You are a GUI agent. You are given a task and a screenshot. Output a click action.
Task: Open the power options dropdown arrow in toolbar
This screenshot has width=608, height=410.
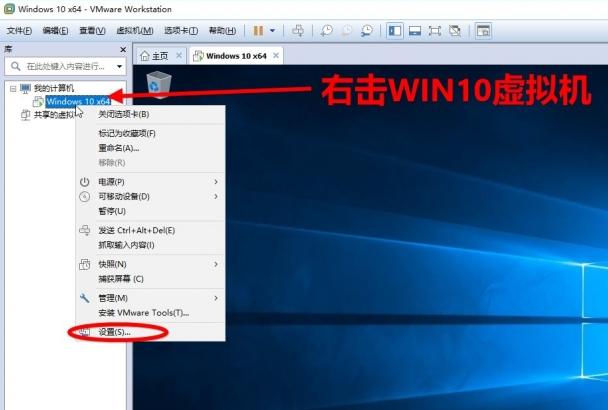pyautogui.click(x=273, y=31)
